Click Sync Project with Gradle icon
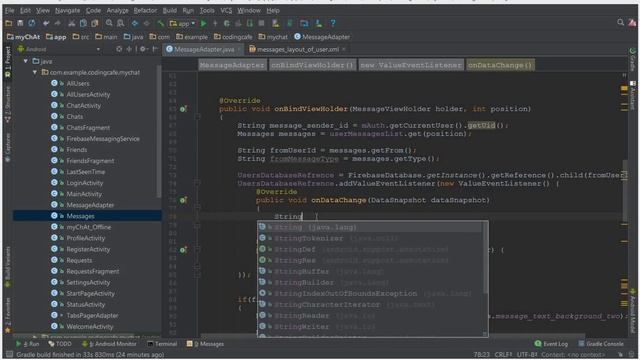640x360 pixels. point(290,24)
